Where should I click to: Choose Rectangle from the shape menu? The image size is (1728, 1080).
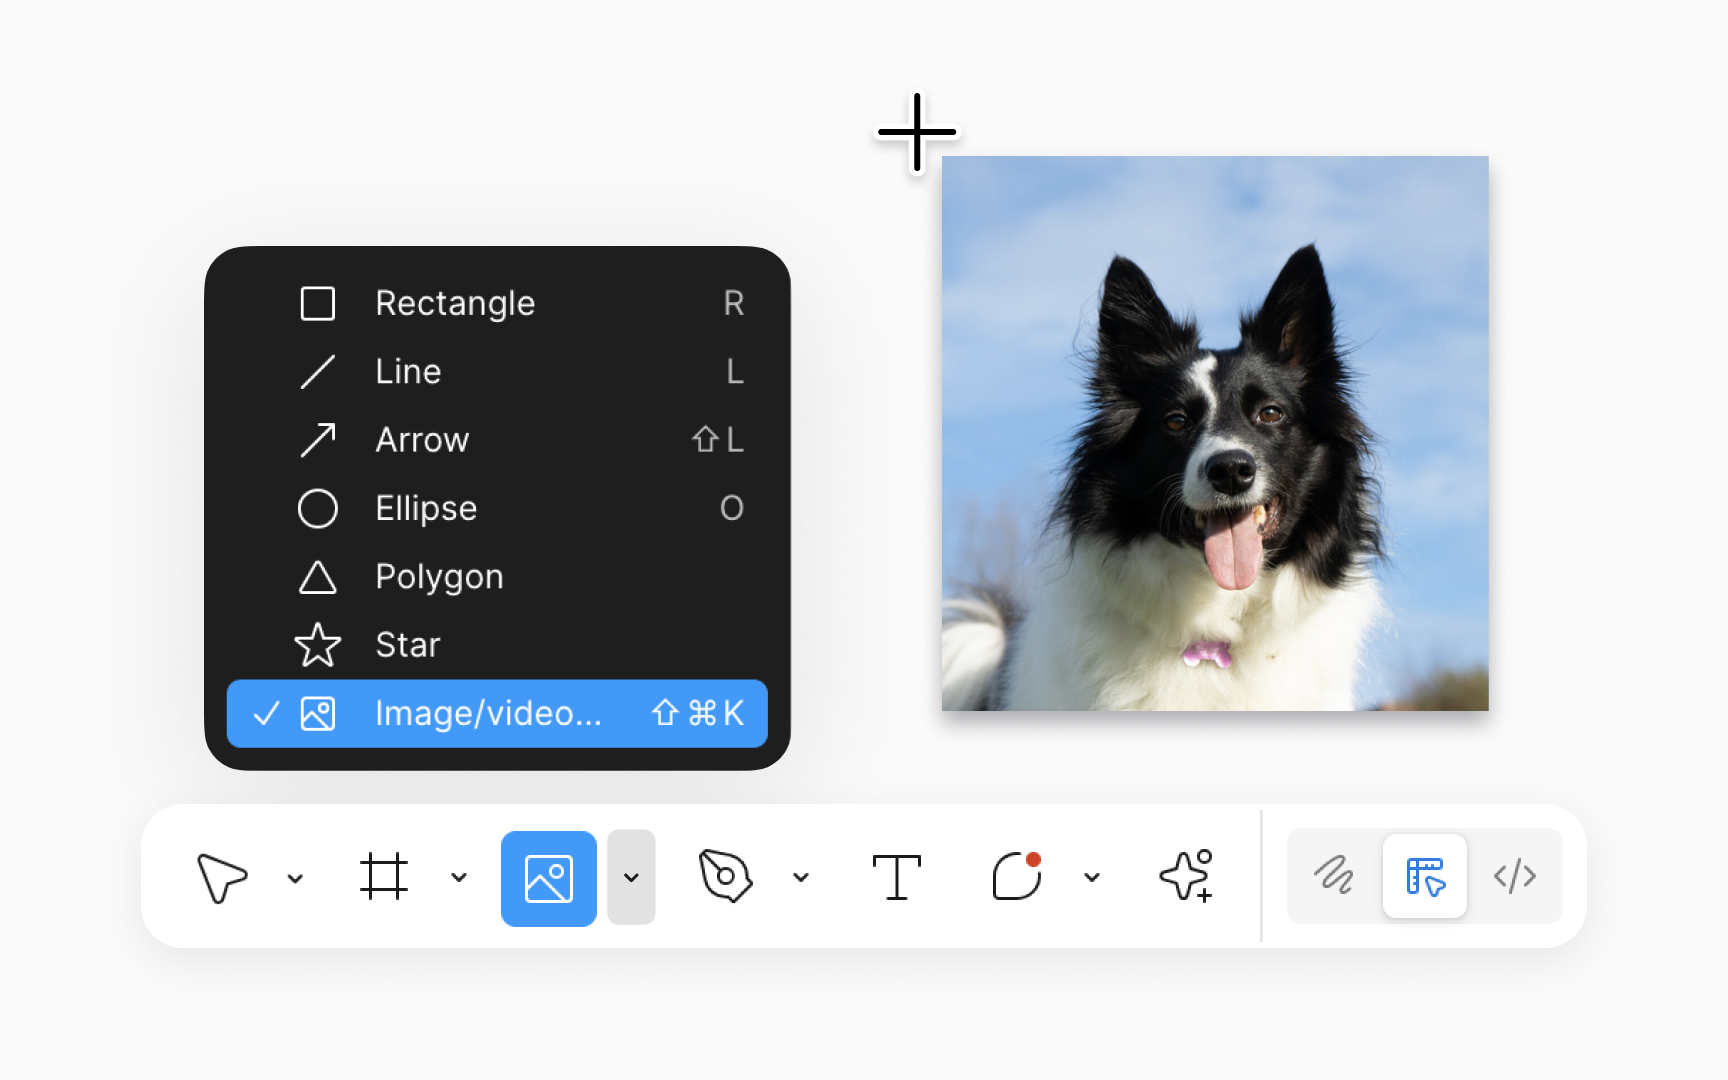pos(455,303)
